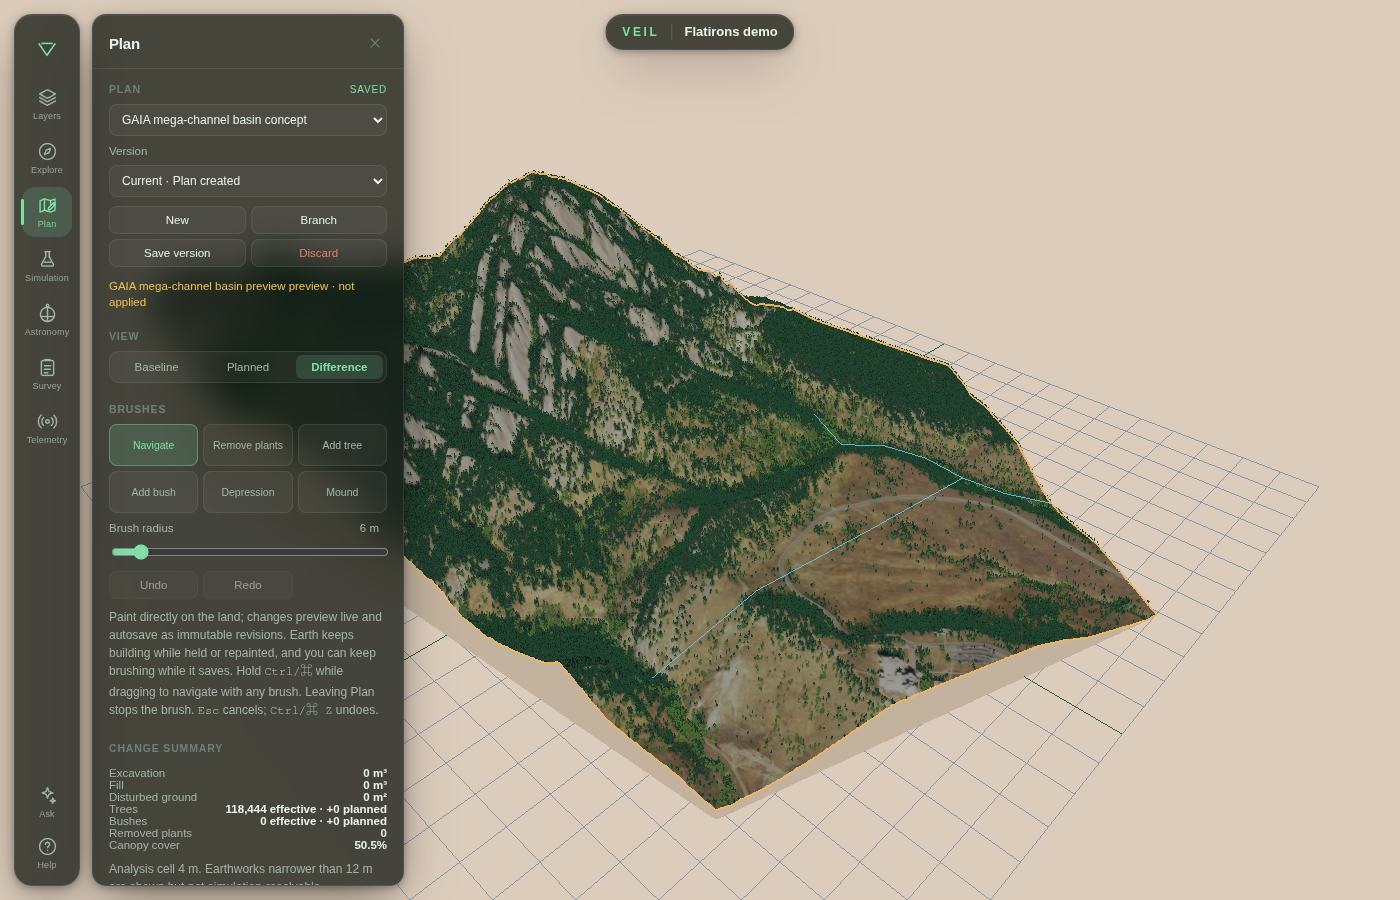Image resolution: width=1400 pixels, height=900 pixels.
Task: Click the VEIL brand text
Action: 640,32
